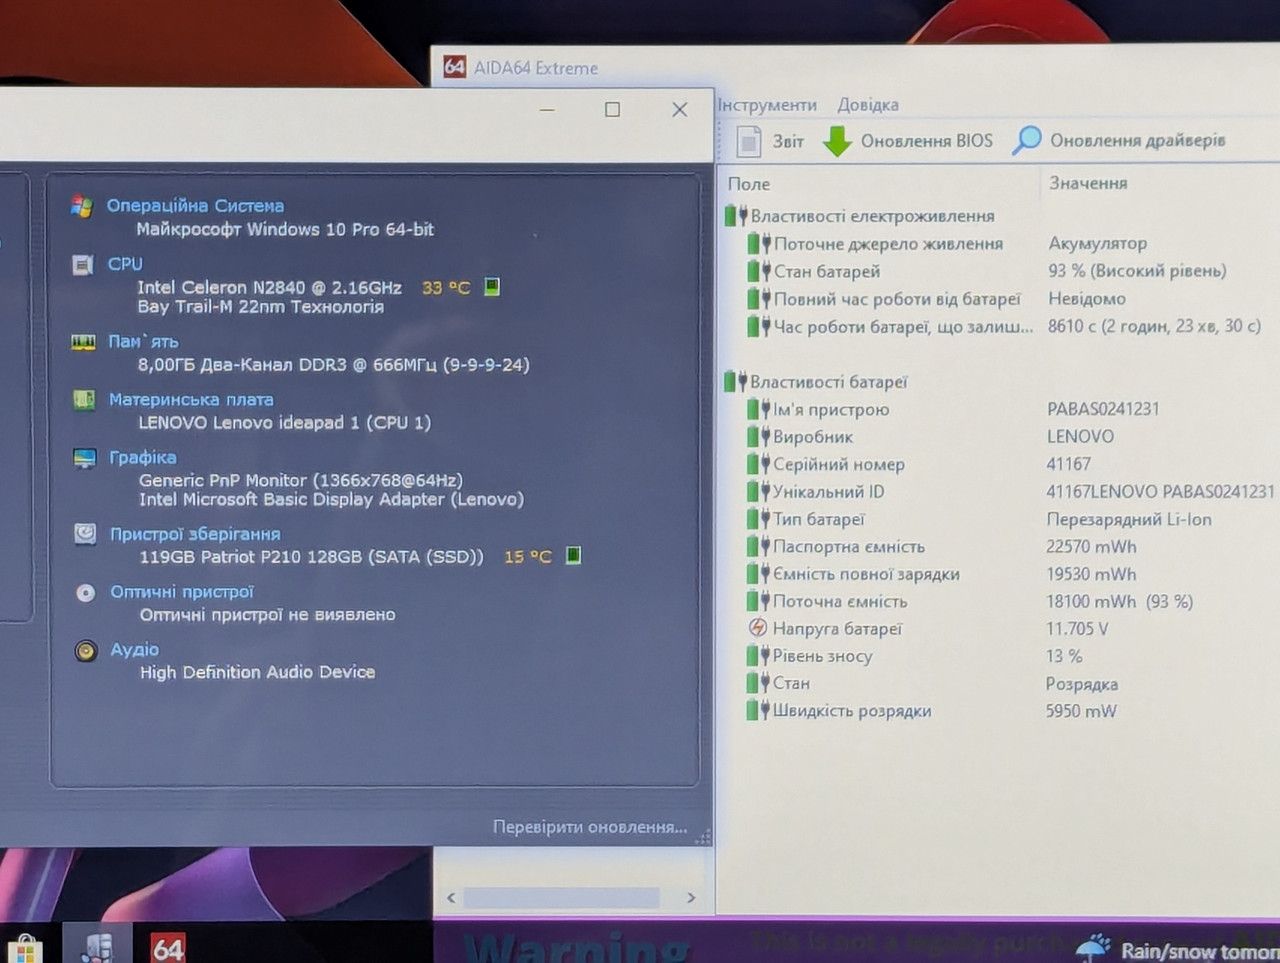Click the value 8610 с remaining battery time

pyautogui.click(x=1154, y=326)
